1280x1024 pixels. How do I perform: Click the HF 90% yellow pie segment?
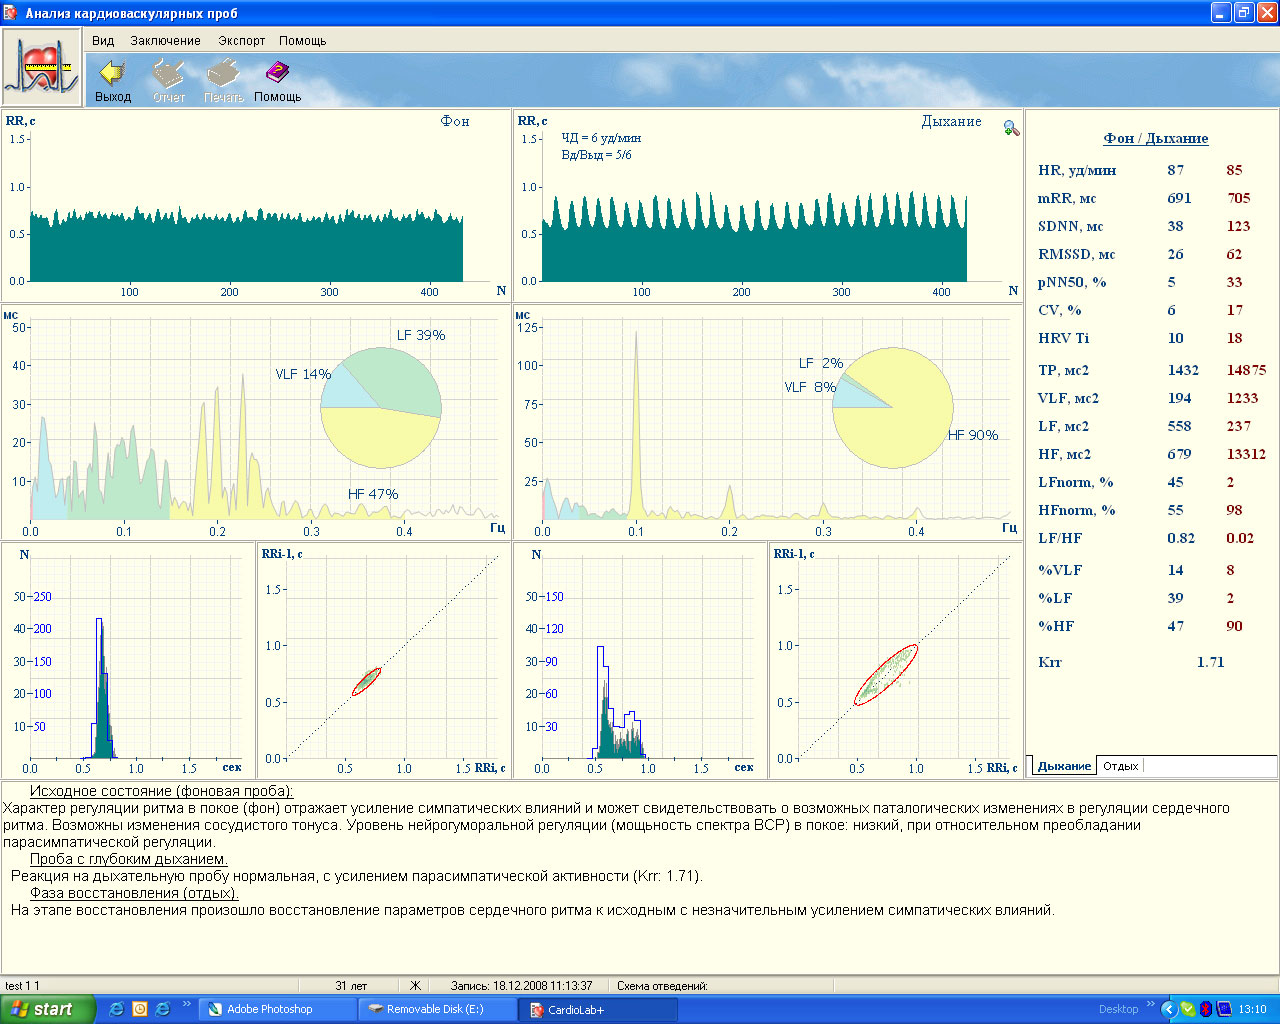point(900,430)
